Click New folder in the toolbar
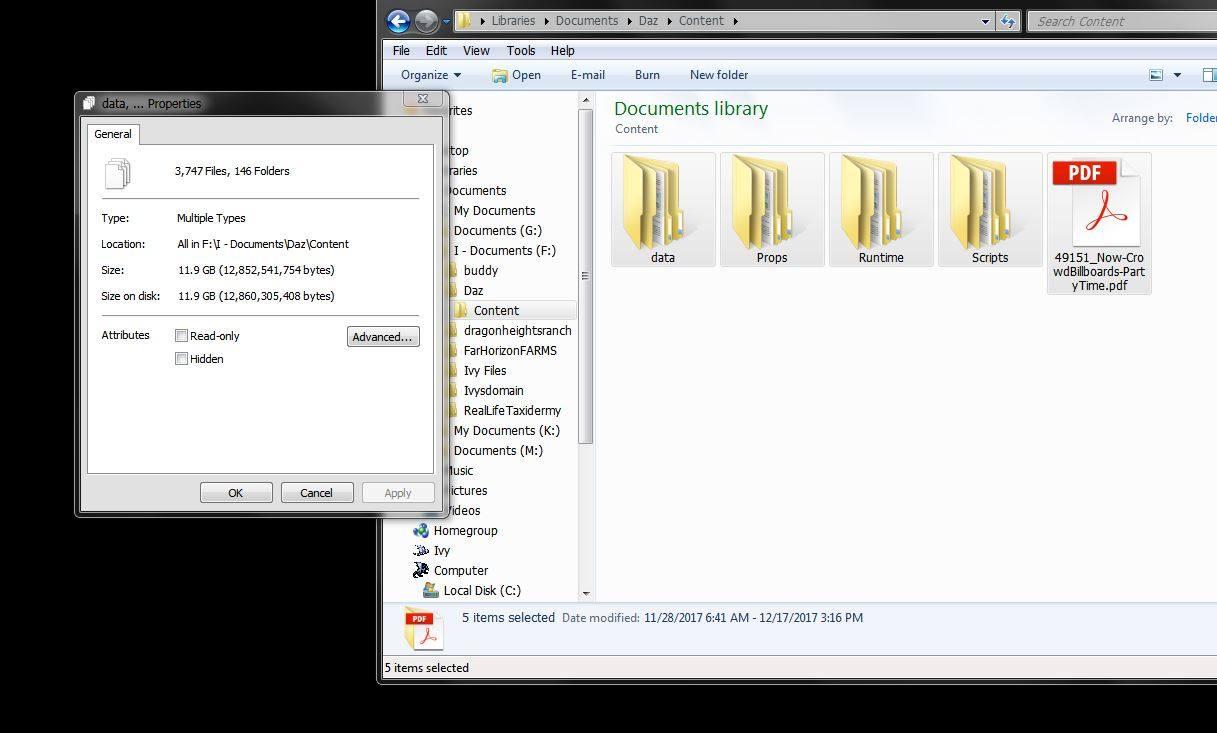Viewport: 1217px width, 733px height. [719, 75]
